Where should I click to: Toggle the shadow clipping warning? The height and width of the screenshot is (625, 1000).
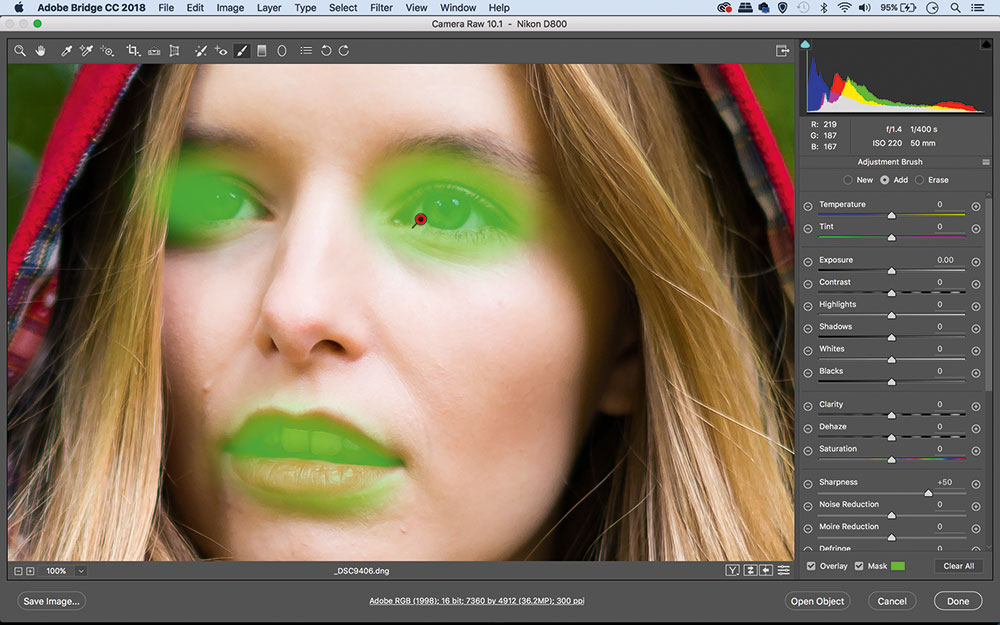[805, 44]
